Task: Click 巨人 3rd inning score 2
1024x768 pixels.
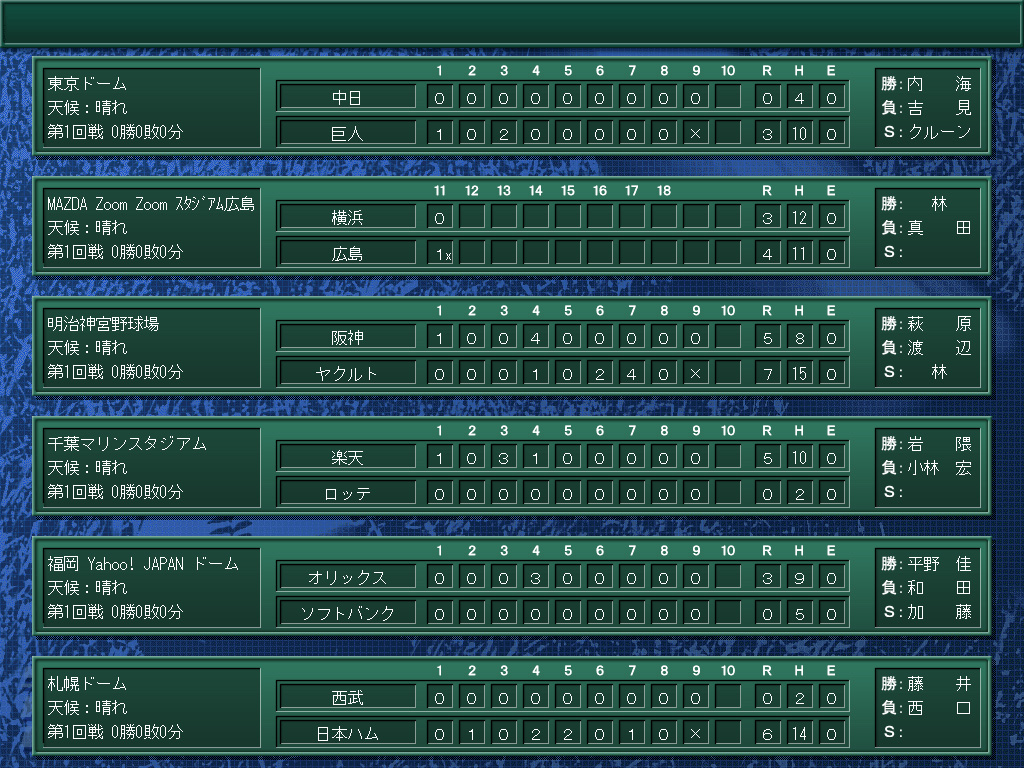Action: tap(504, 134)
